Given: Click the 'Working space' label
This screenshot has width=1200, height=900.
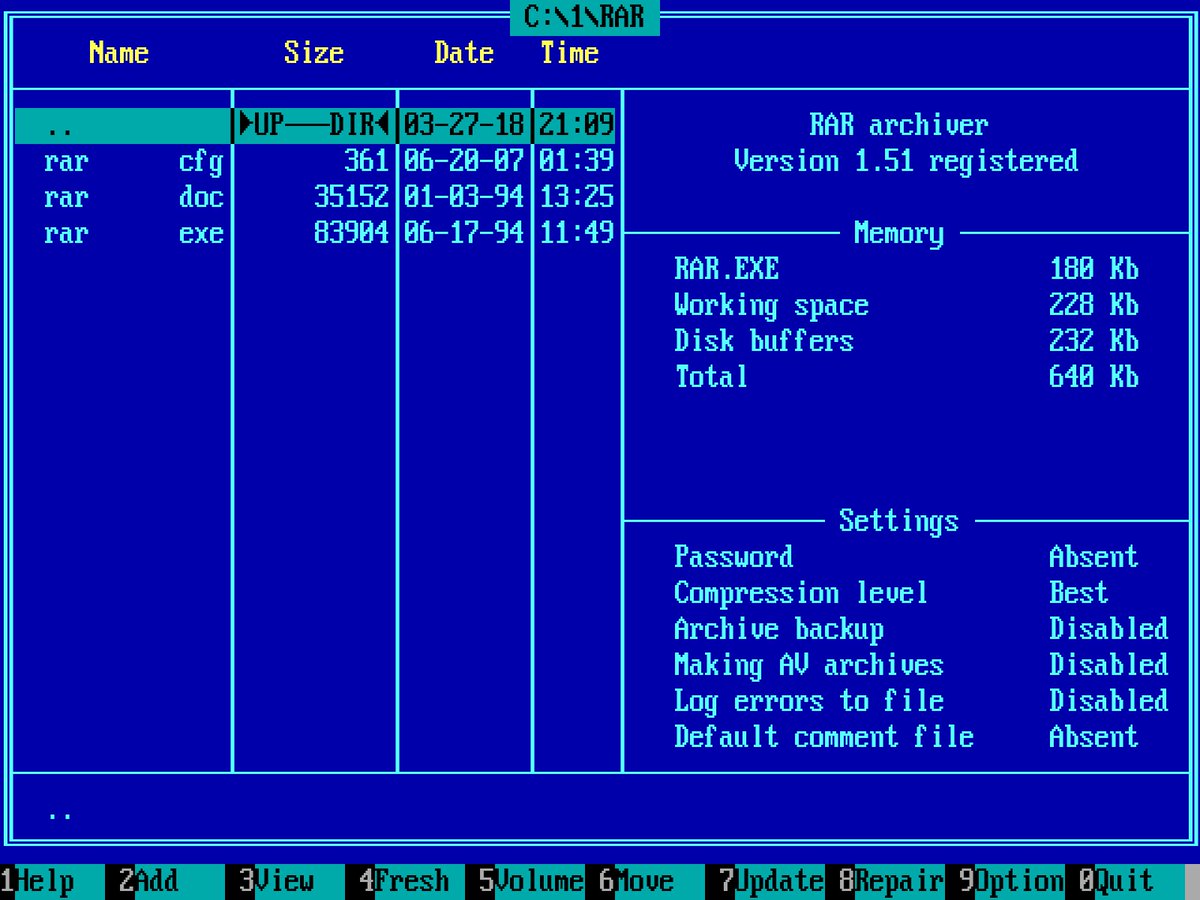Looking at the screenshot, I should tap(771, 305).
